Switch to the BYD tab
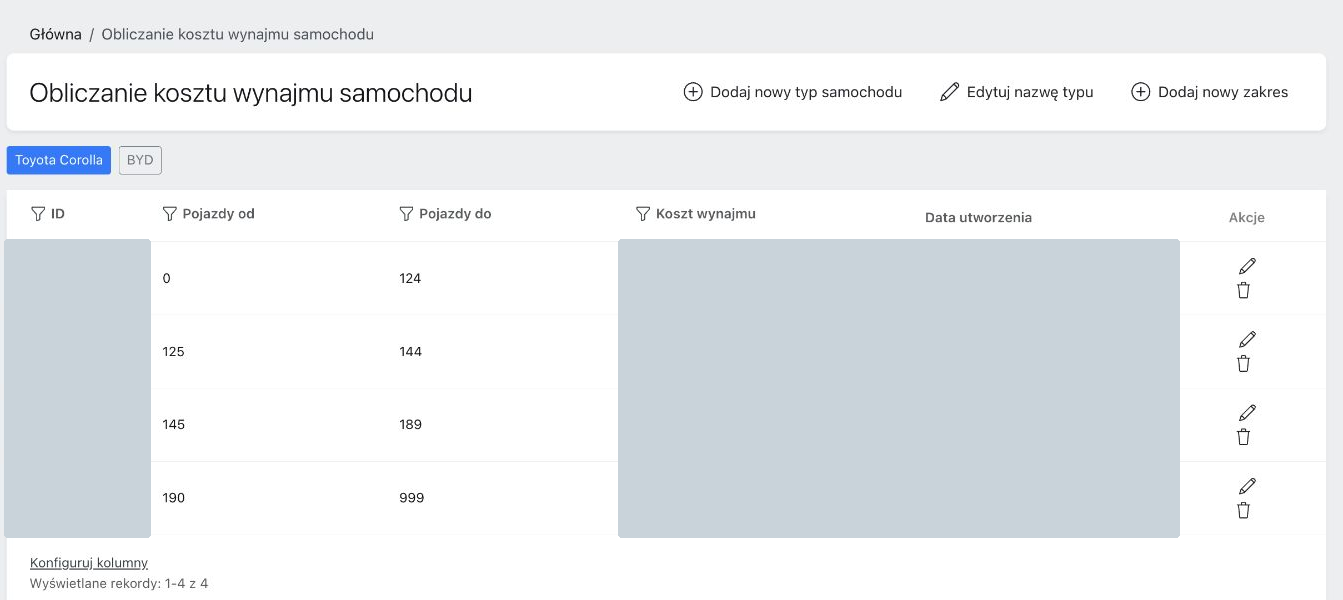 click(x=140, y=160)
